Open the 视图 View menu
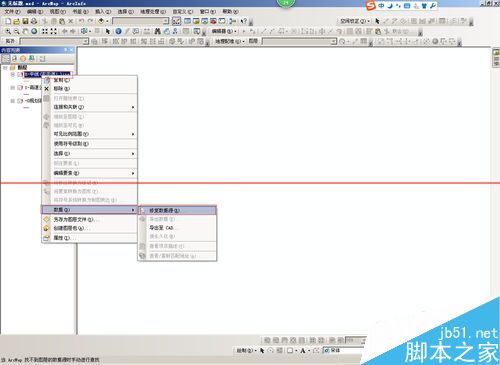This screenshot has height=365, width=500. pos(58,12)
